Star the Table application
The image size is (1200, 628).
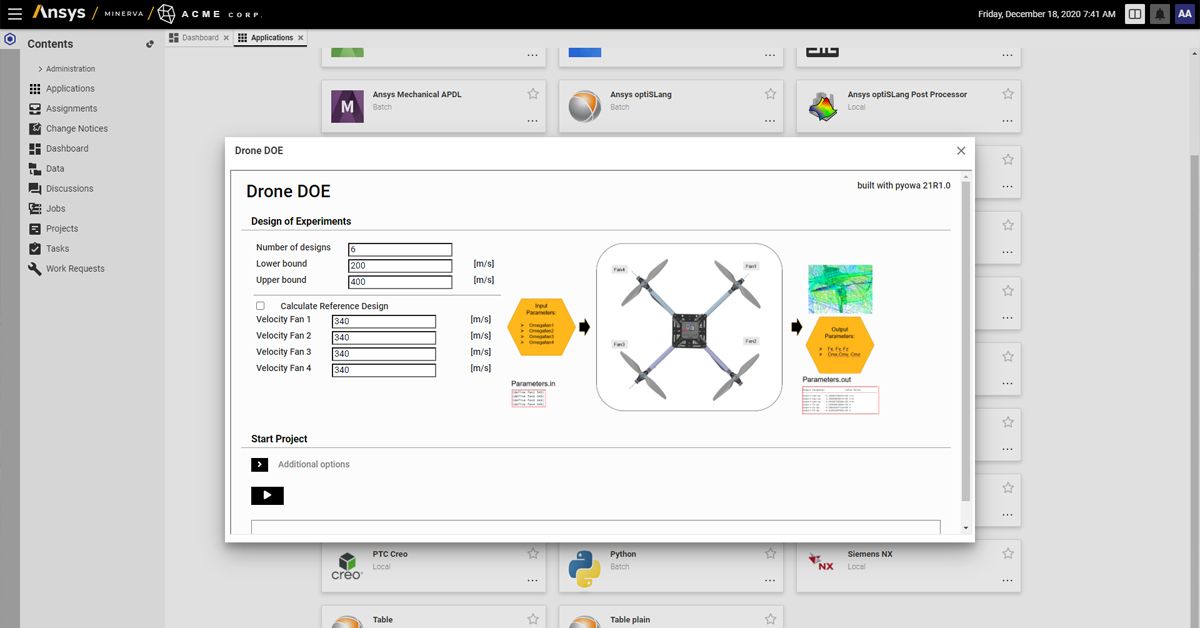533,619
